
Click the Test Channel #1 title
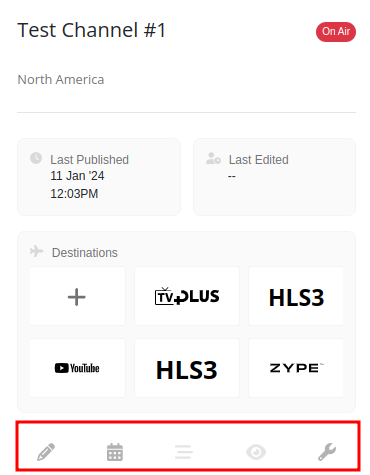(x=92, y=30)
